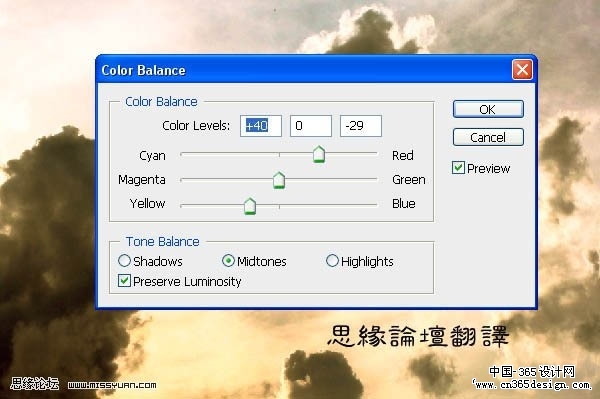Toggle the Preview checkbox
Image resolution: width=600 pixels, height=399 pixels.
(x=458, y=168)
